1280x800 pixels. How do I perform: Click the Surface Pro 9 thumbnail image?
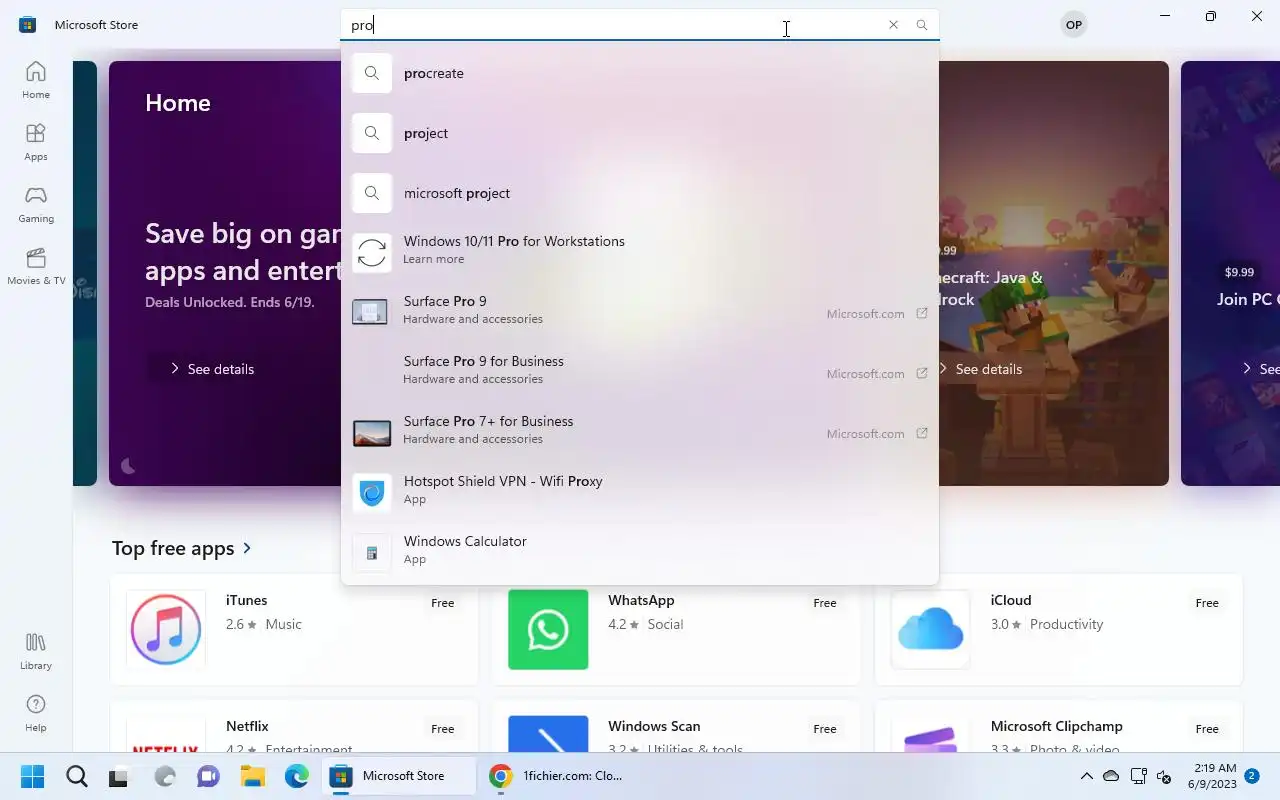pos(371,313)
